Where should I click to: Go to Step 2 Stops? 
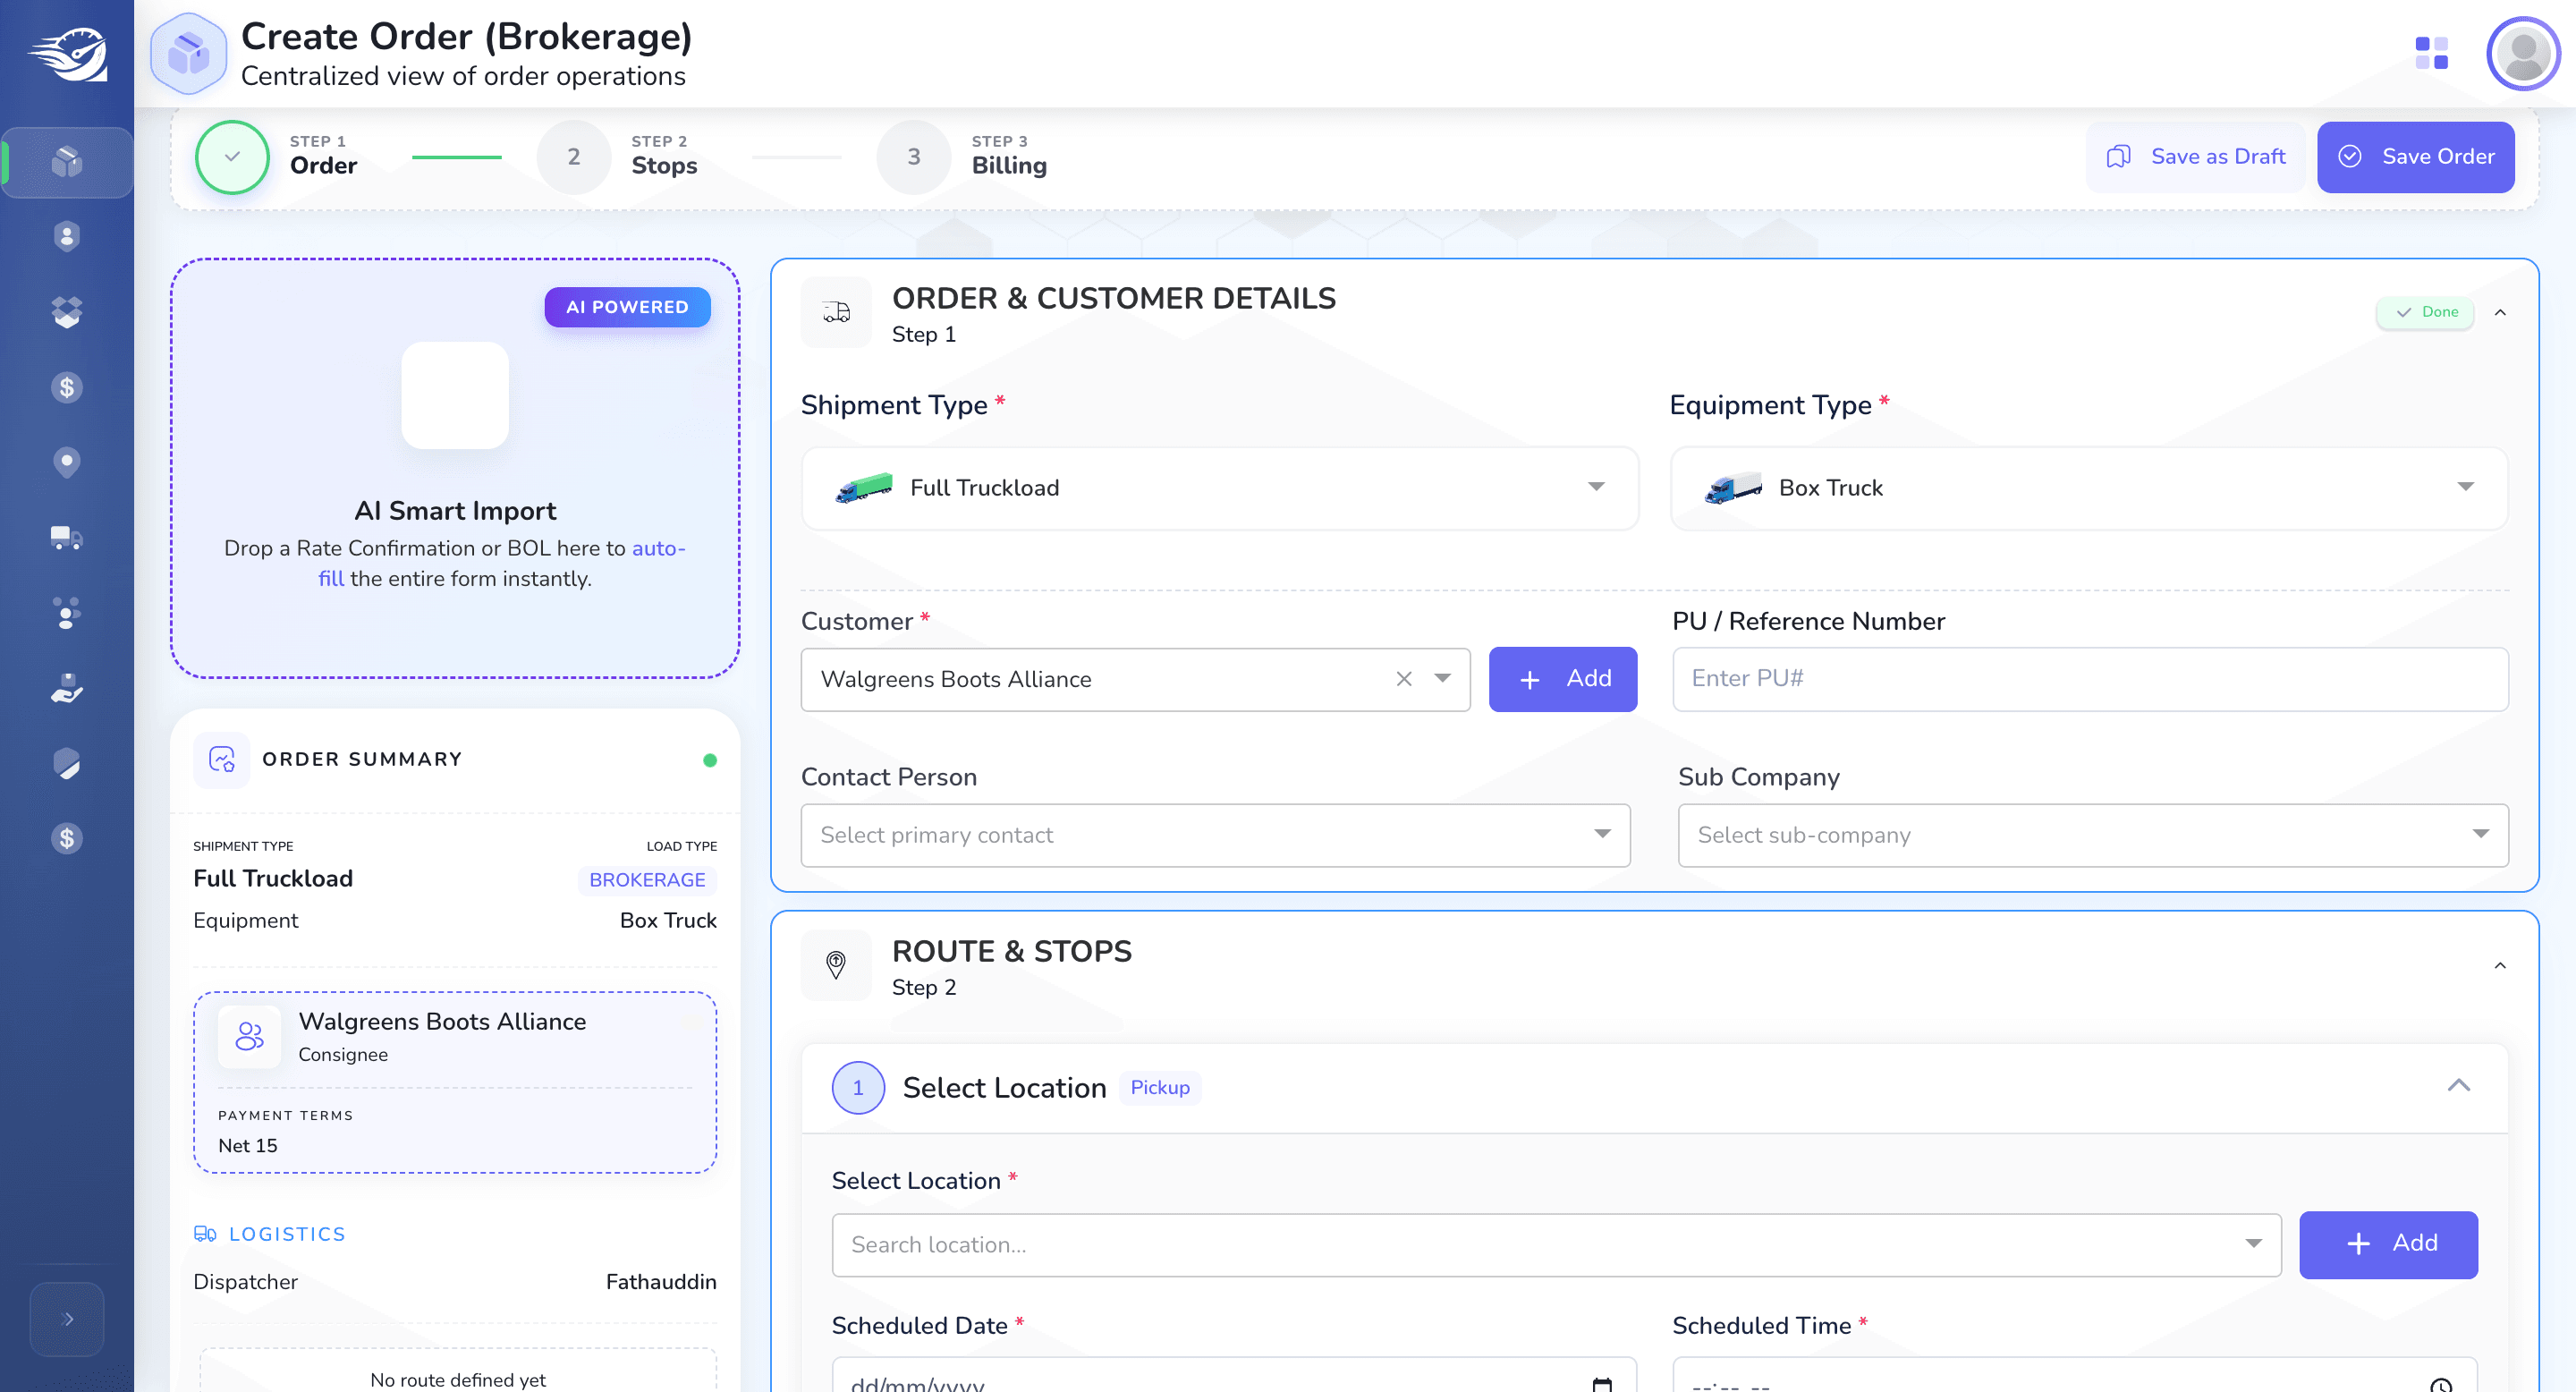[x=617, y=157]
